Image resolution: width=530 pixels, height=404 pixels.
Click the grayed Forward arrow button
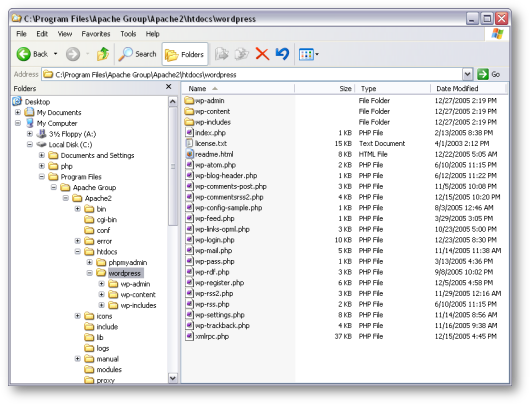point(73,54)
